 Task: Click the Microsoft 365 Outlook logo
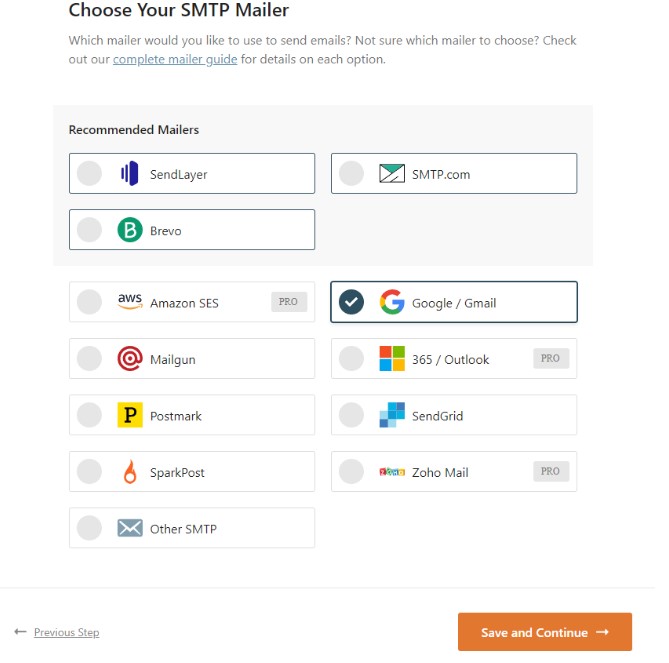392,358
